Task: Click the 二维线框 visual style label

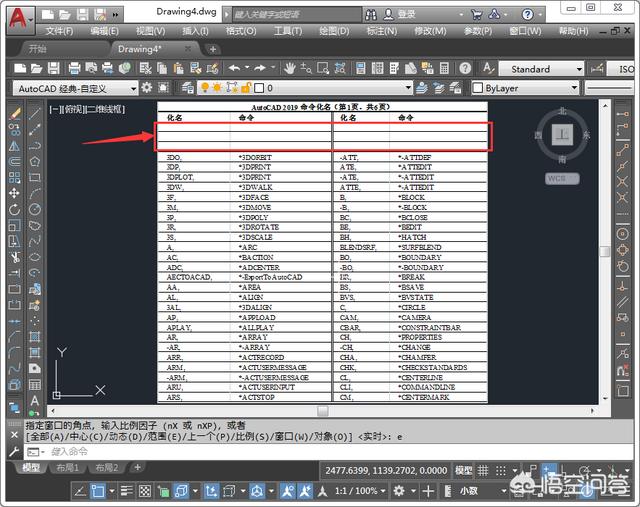Action: 103,109
